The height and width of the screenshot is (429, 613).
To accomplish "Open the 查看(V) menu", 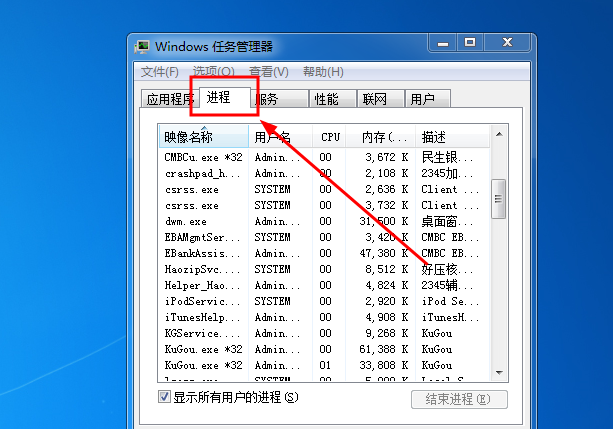I will pos(269,72).
